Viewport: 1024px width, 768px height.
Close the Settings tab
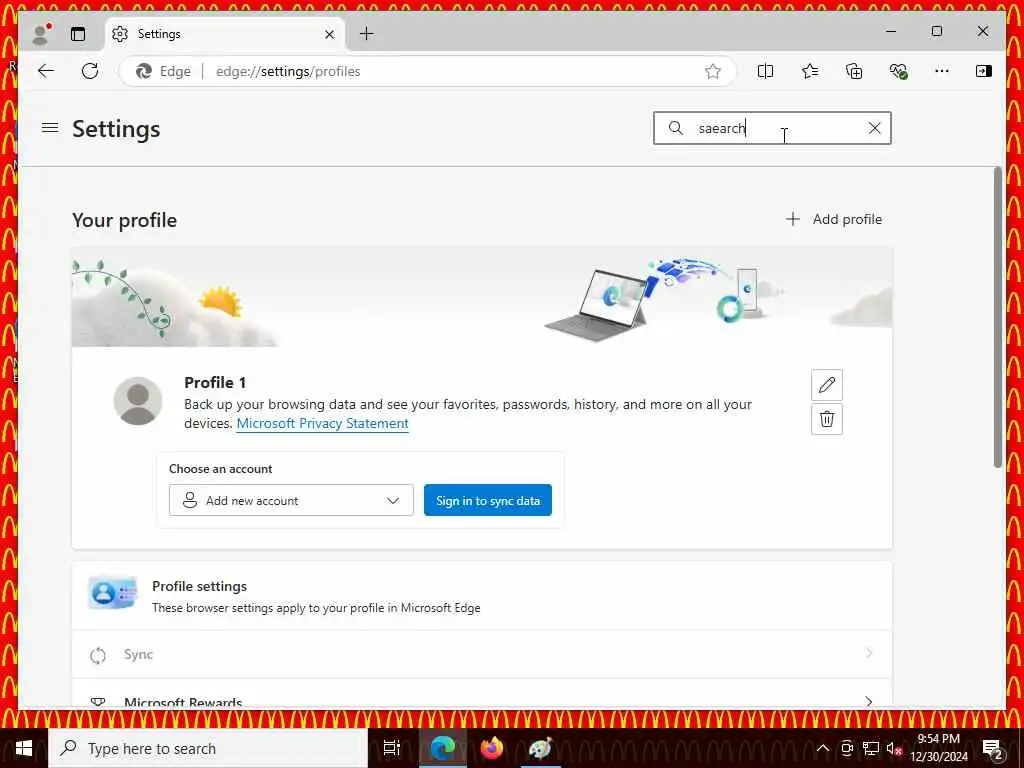tap(329, 34)
